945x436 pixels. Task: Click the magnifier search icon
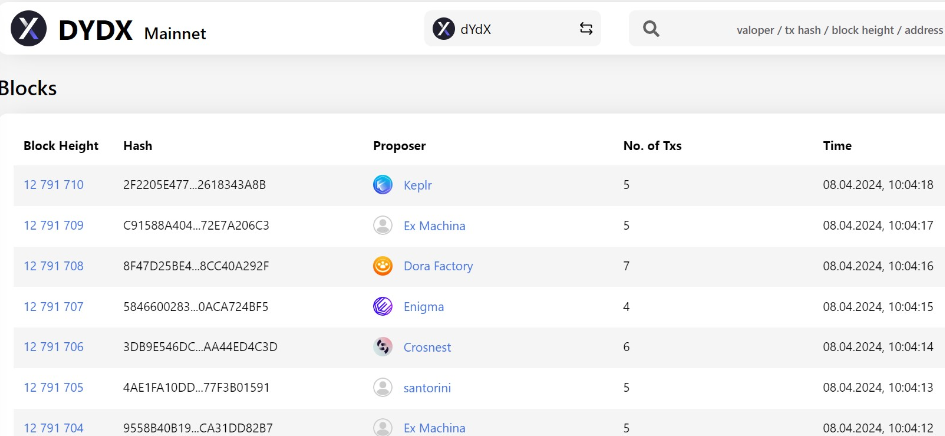point(651,28)
